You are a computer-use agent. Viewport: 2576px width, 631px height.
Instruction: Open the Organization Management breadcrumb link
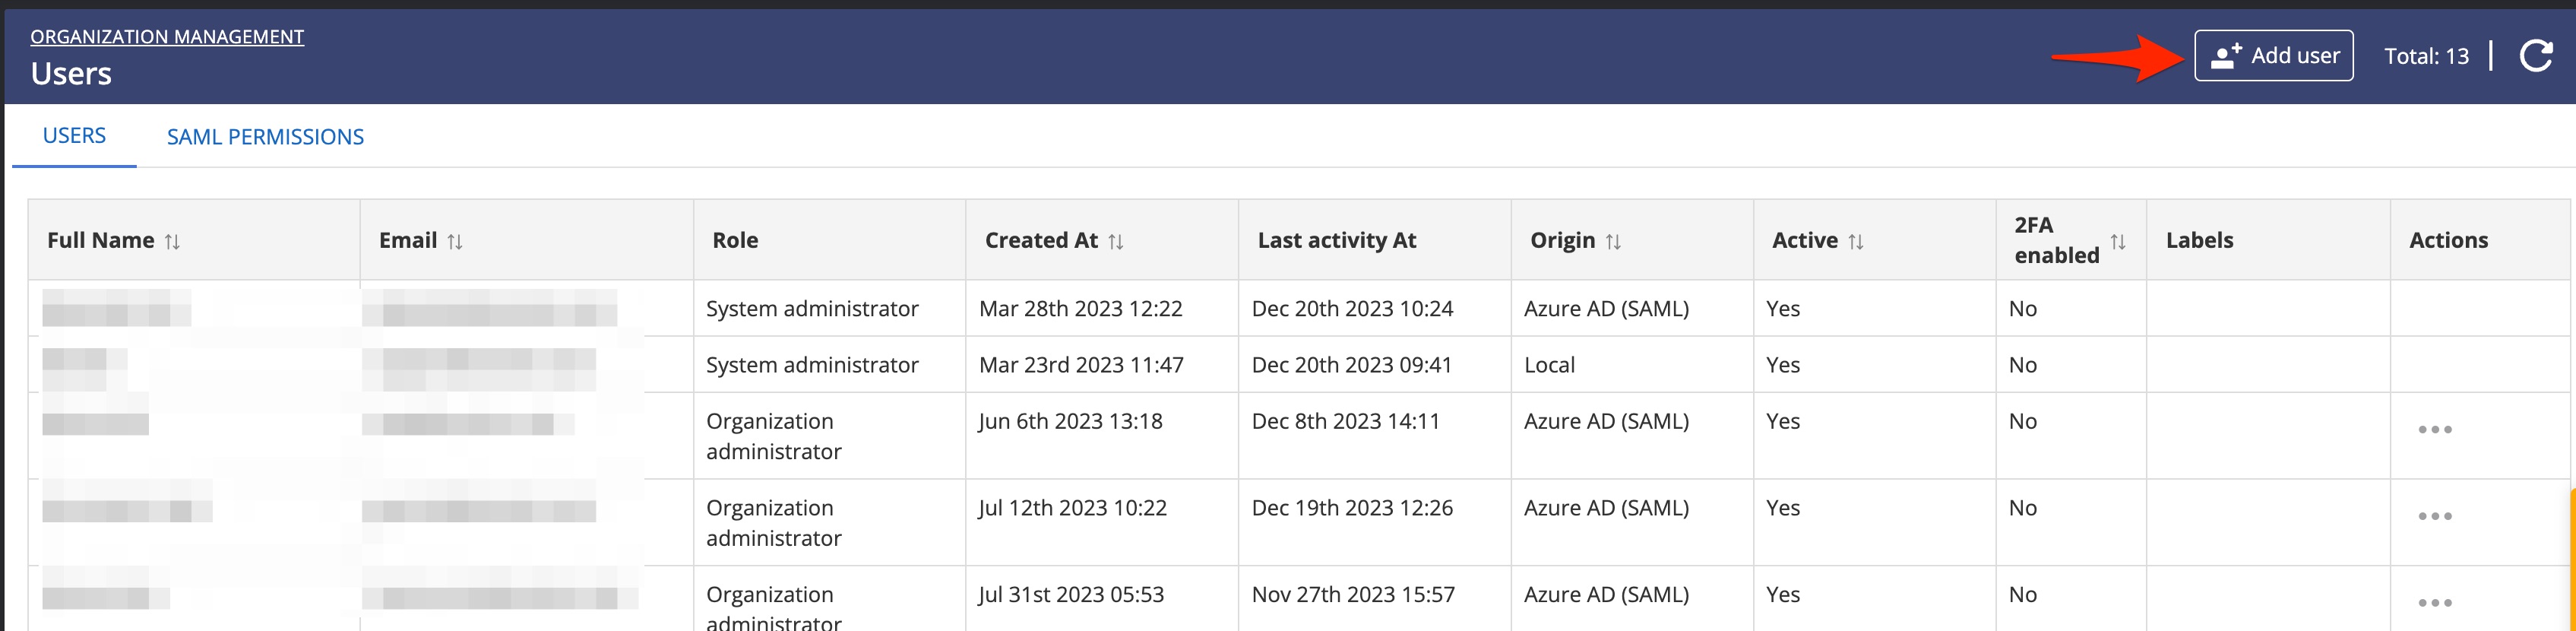coord(167,37)
